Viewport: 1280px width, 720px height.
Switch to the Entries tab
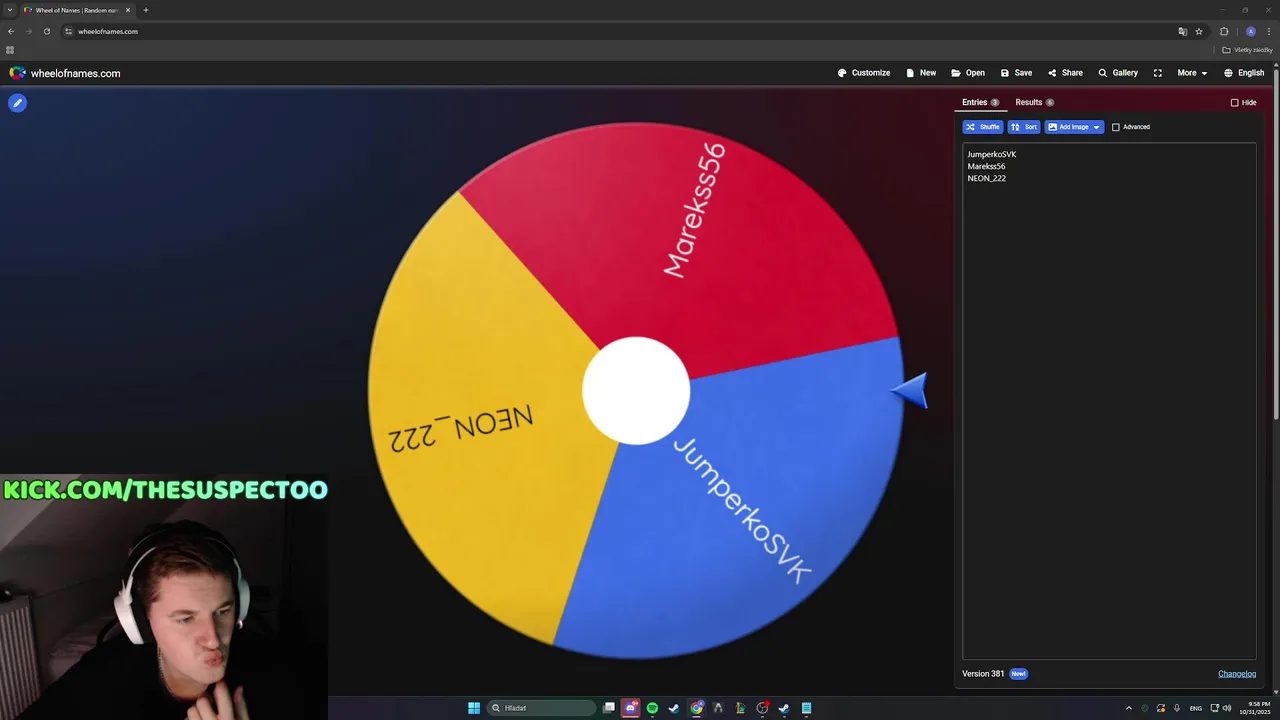pos(980,102)
